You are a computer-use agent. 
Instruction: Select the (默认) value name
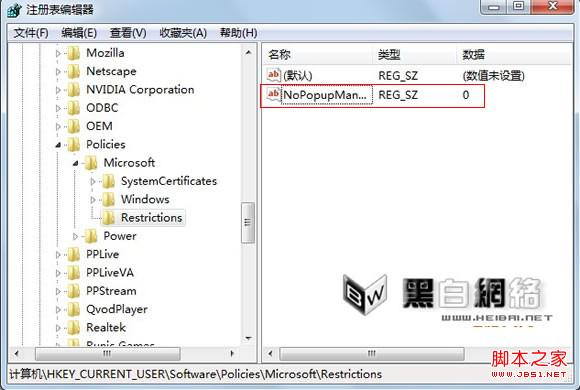point(298,75)
